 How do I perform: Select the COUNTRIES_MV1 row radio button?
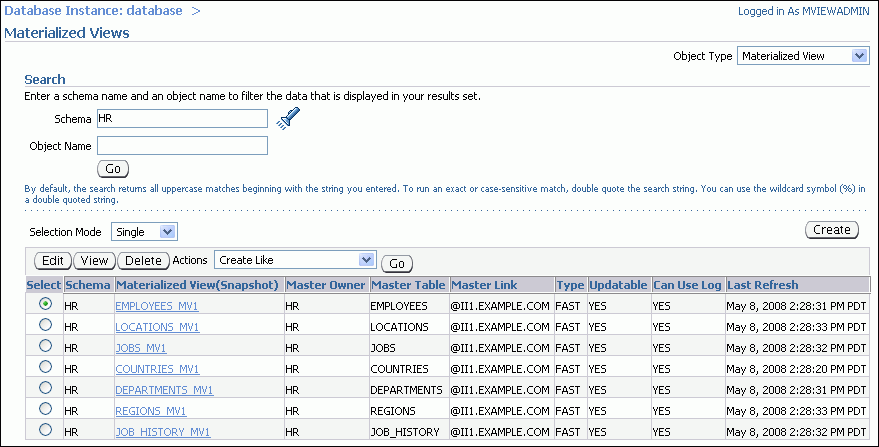coord(45,367)
